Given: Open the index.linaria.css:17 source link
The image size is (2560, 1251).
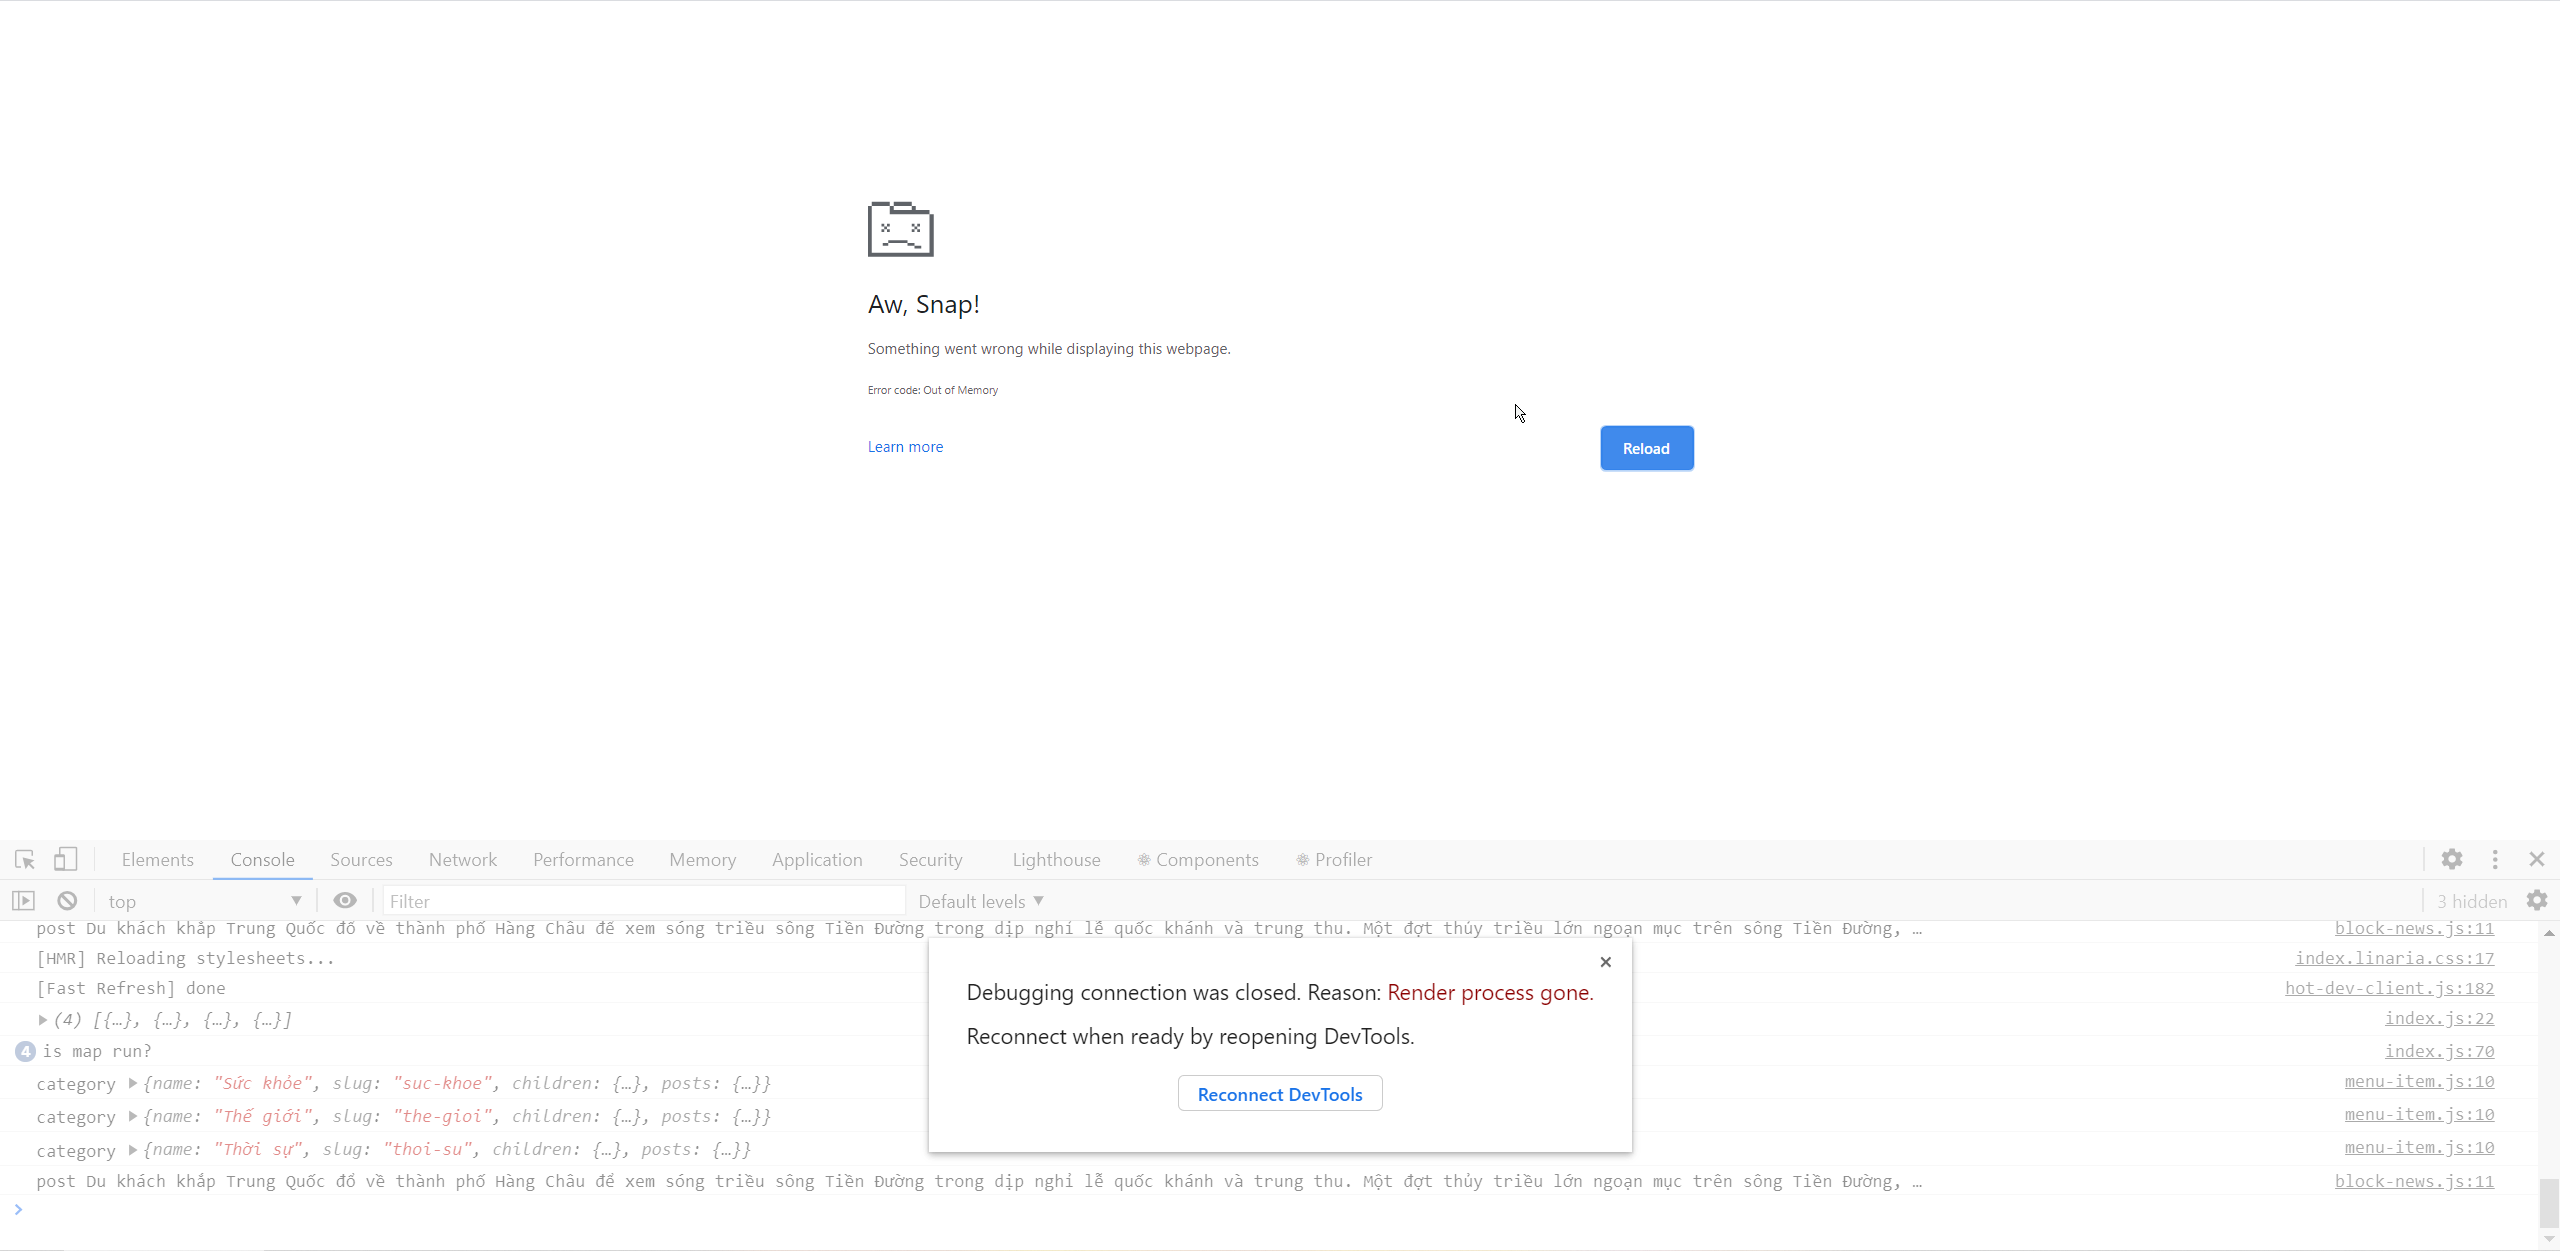Looking at the screenshot, I should click(x=2394, y=958).
